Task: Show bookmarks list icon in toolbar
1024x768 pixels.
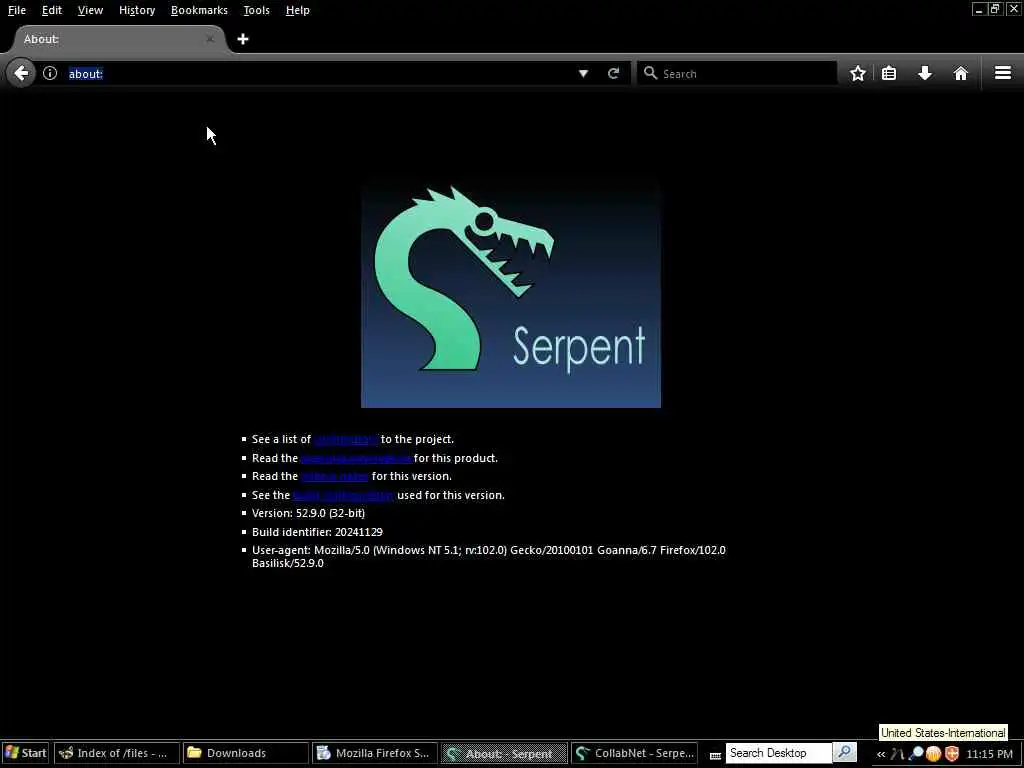Action: click(889, 73)
